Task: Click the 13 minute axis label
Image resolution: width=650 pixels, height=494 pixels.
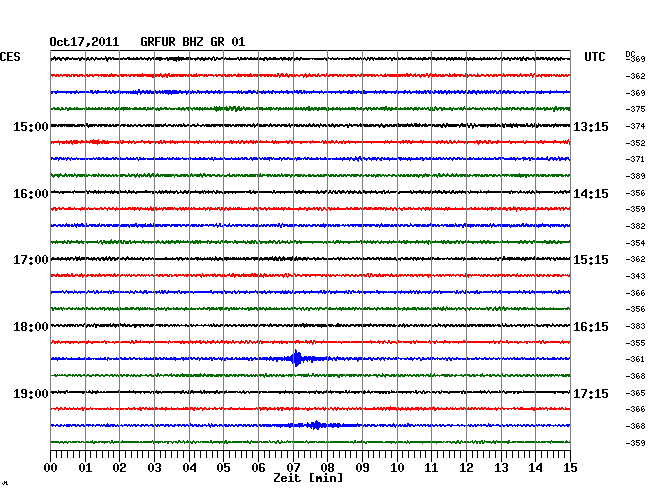Action: pyautogui.click(x=501, y=467)
